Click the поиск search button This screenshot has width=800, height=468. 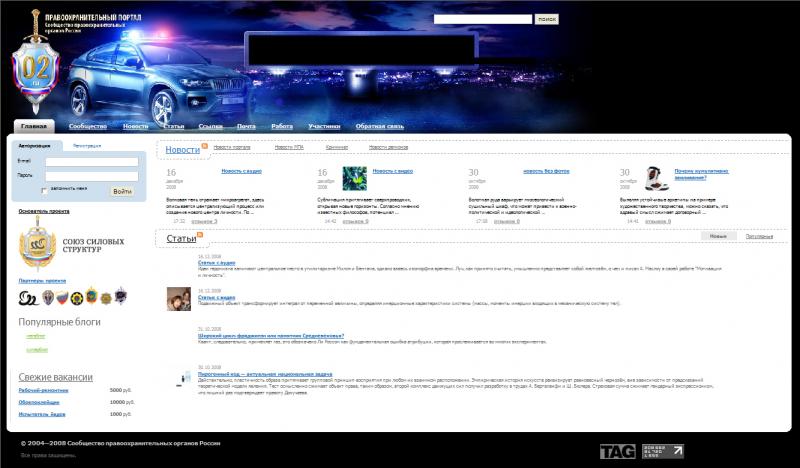(x=546, y=19)
